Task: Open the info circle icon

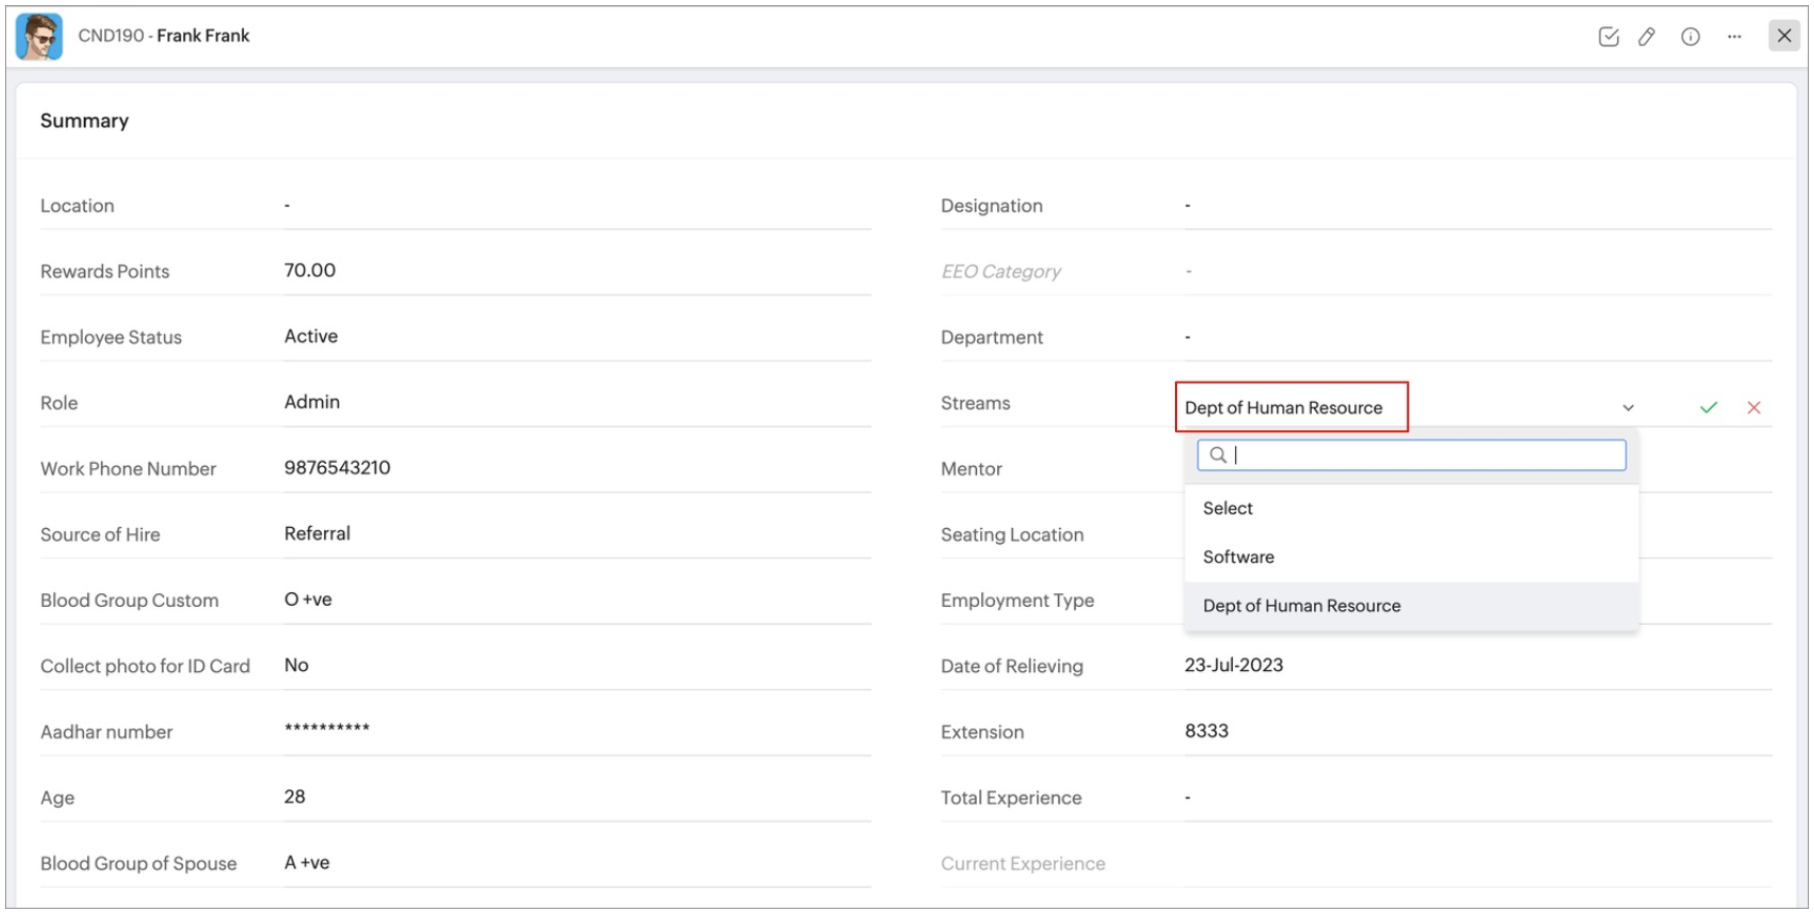Action: click(1690, 37)
